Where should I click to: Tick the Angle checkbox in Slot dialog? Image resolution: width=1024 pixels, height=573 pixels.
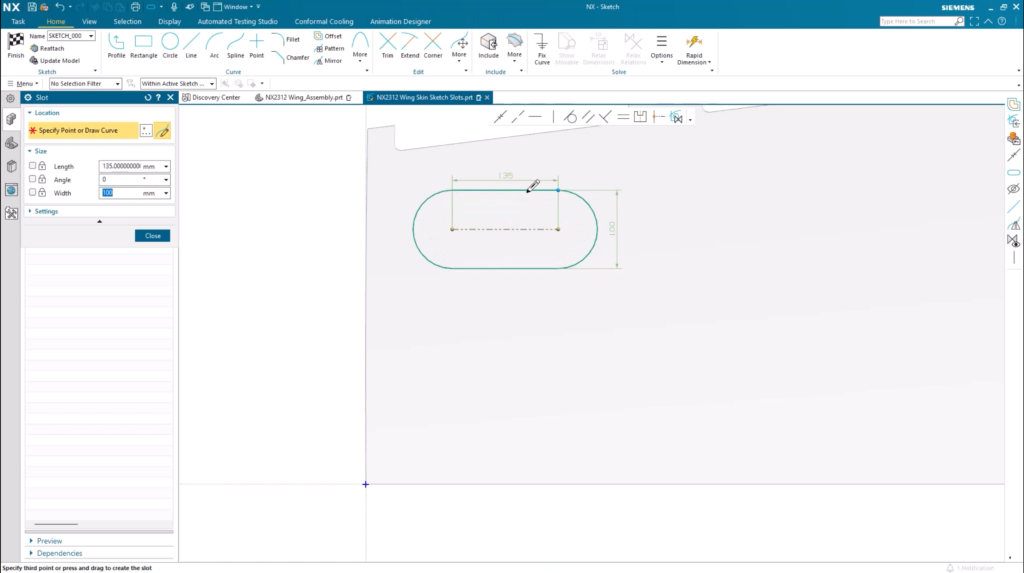(x=33, y=179)
